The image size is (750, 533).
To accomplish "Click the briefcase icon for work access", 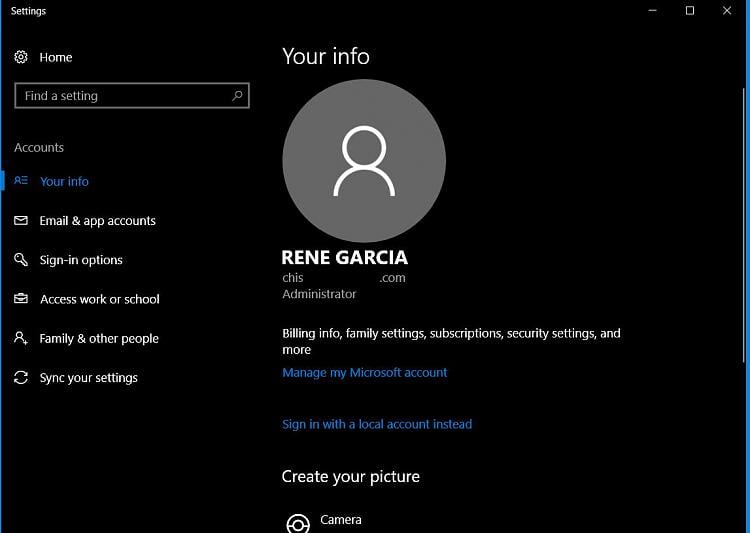I will point(21,299).
